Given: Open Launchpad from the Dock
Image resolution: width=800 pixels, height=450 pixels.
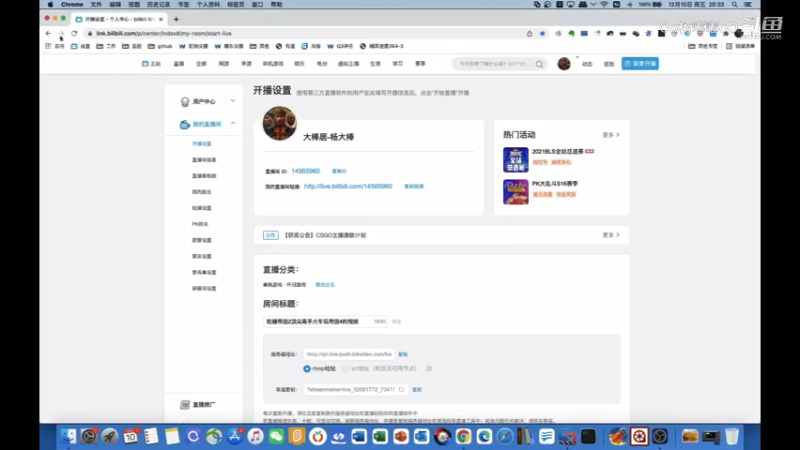Looking at the screenshot, I should pyautogui.click(x=110, y=436).
